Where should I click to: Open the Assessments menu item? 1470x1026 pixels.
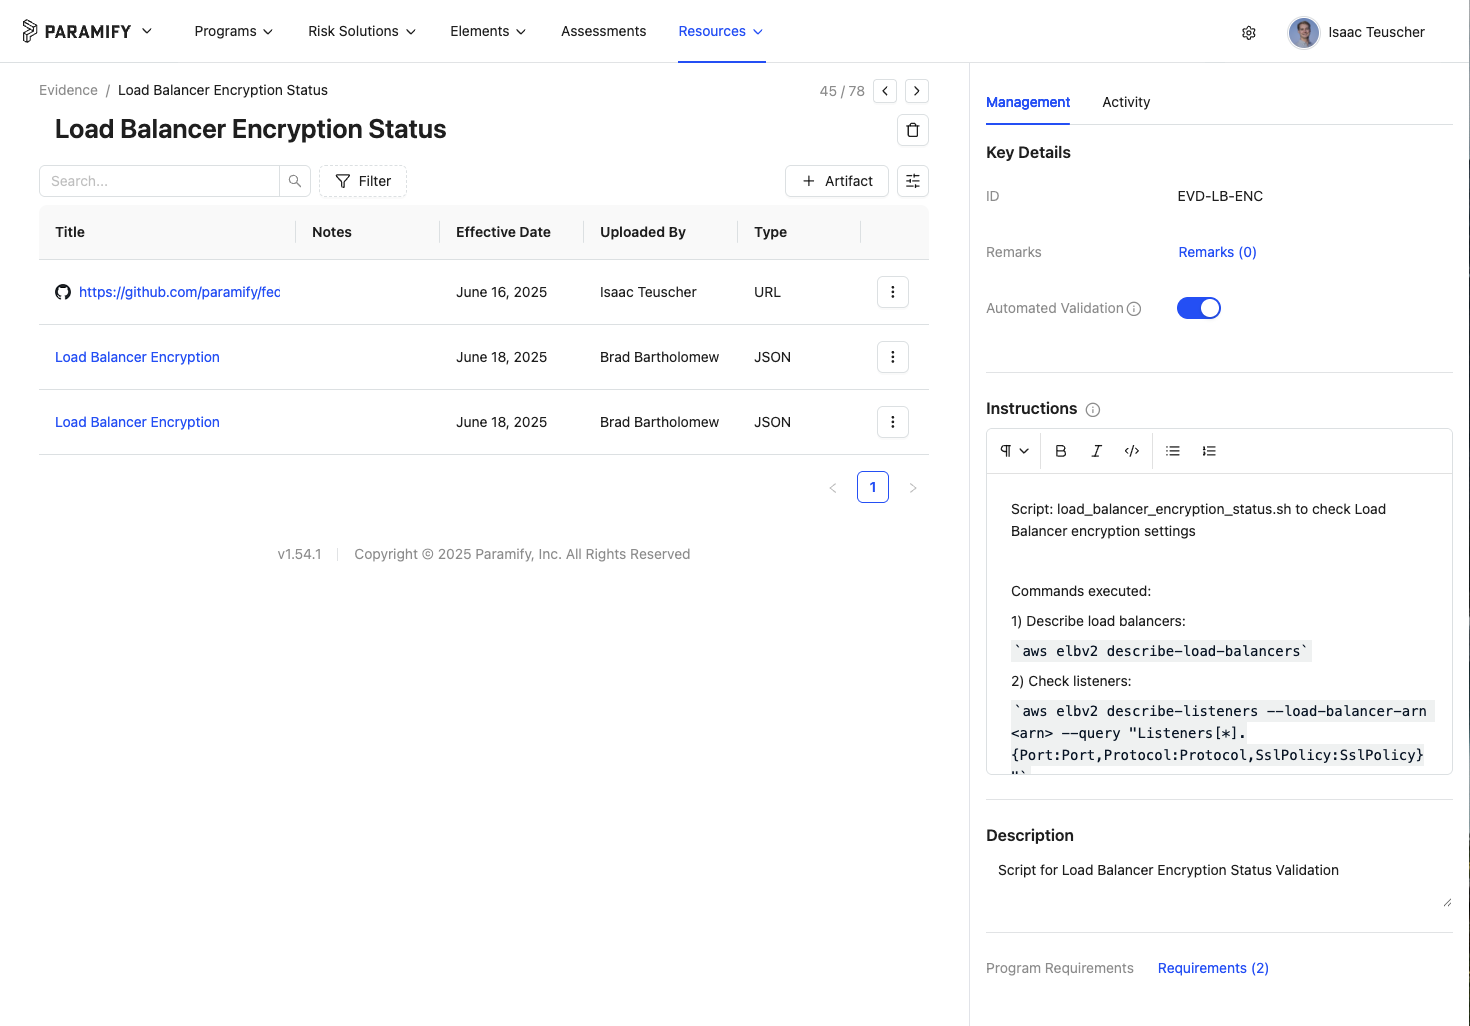603,31
